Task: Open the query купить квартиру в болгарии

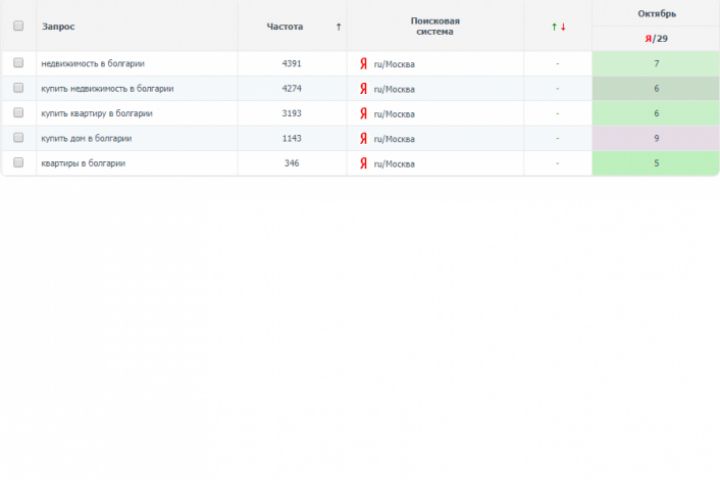Action: pyautogui.click(x=97, y=114)
